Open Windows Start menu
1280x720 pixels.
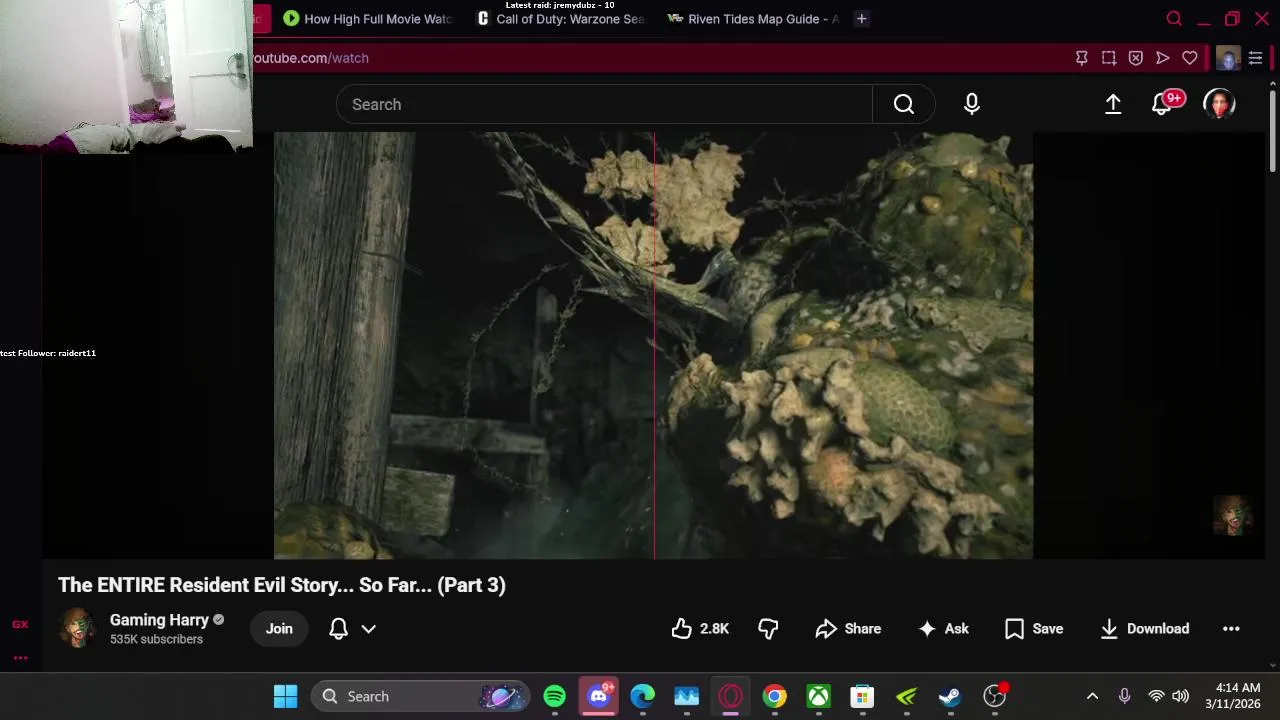click(x=285, y=696)
